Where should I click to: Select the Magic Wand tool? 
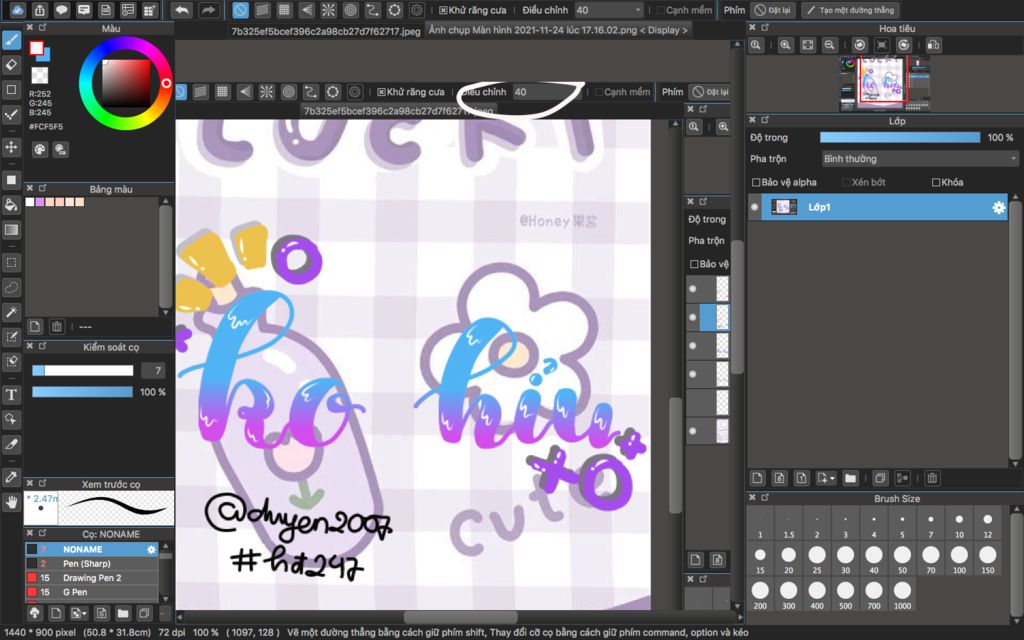[11, 312]
